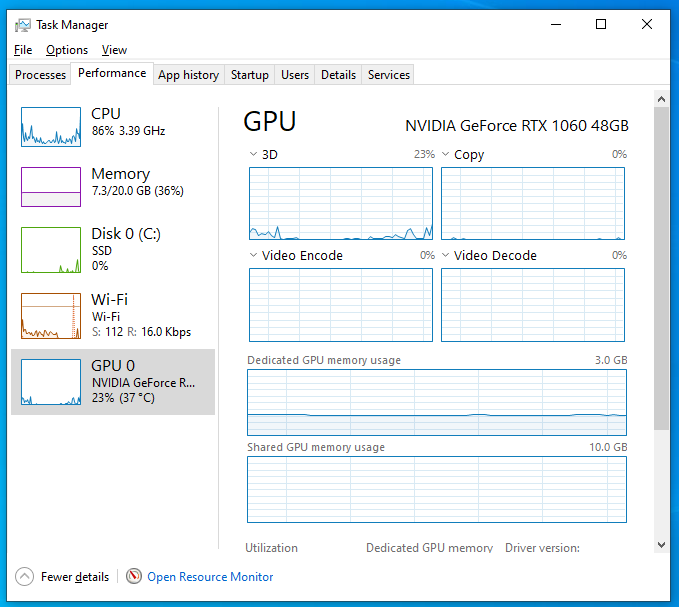Open the Services tab
Image resolution: width=679 pixels, height=607 pixels.
click(388, 75)
